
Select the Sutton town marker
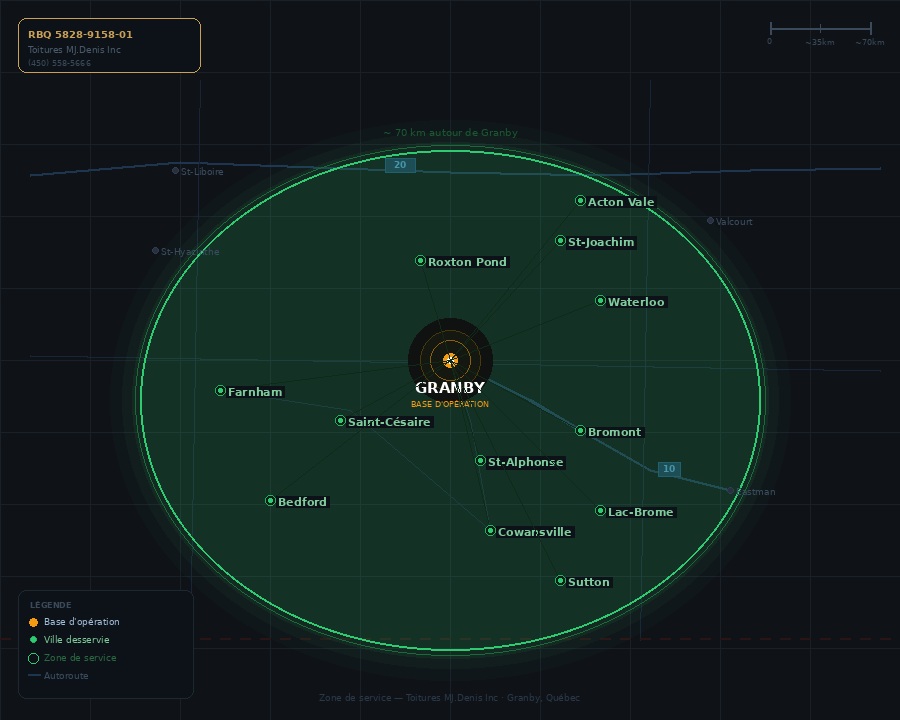pos(560,581)
